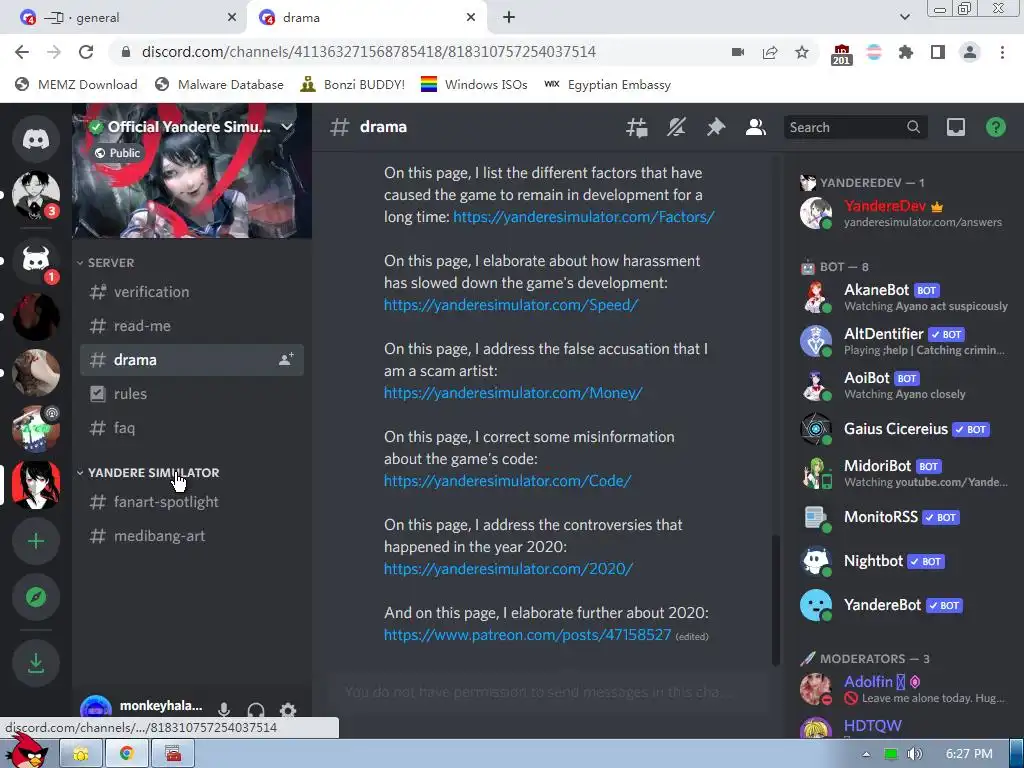Viewport: 1024px width, 768px height.
Task: Click the Chrome address bar URL
Action: tap(368, 52)
